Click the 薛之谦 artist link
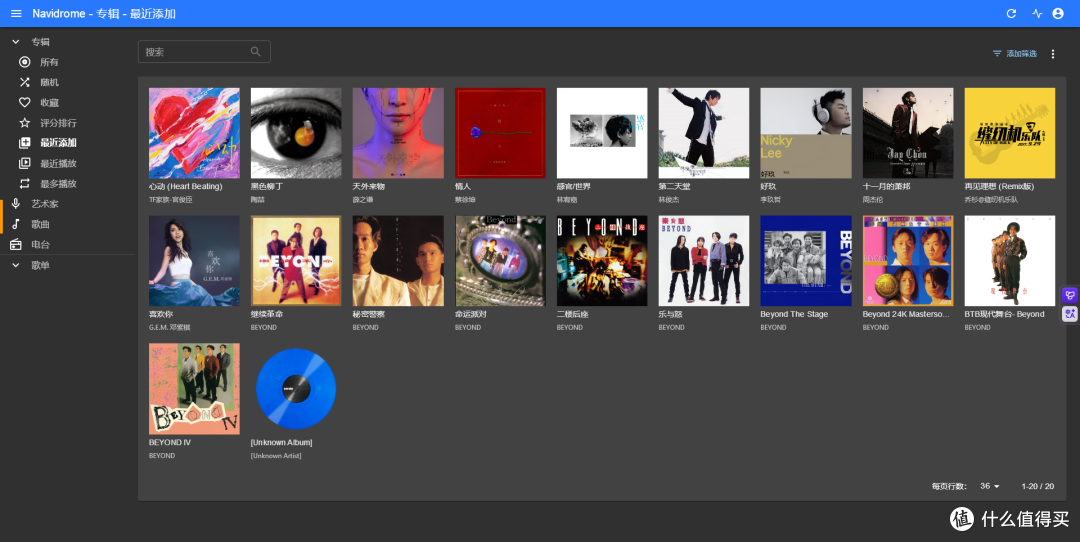Viewport: 1080px width, 542px height. (363, 200)
